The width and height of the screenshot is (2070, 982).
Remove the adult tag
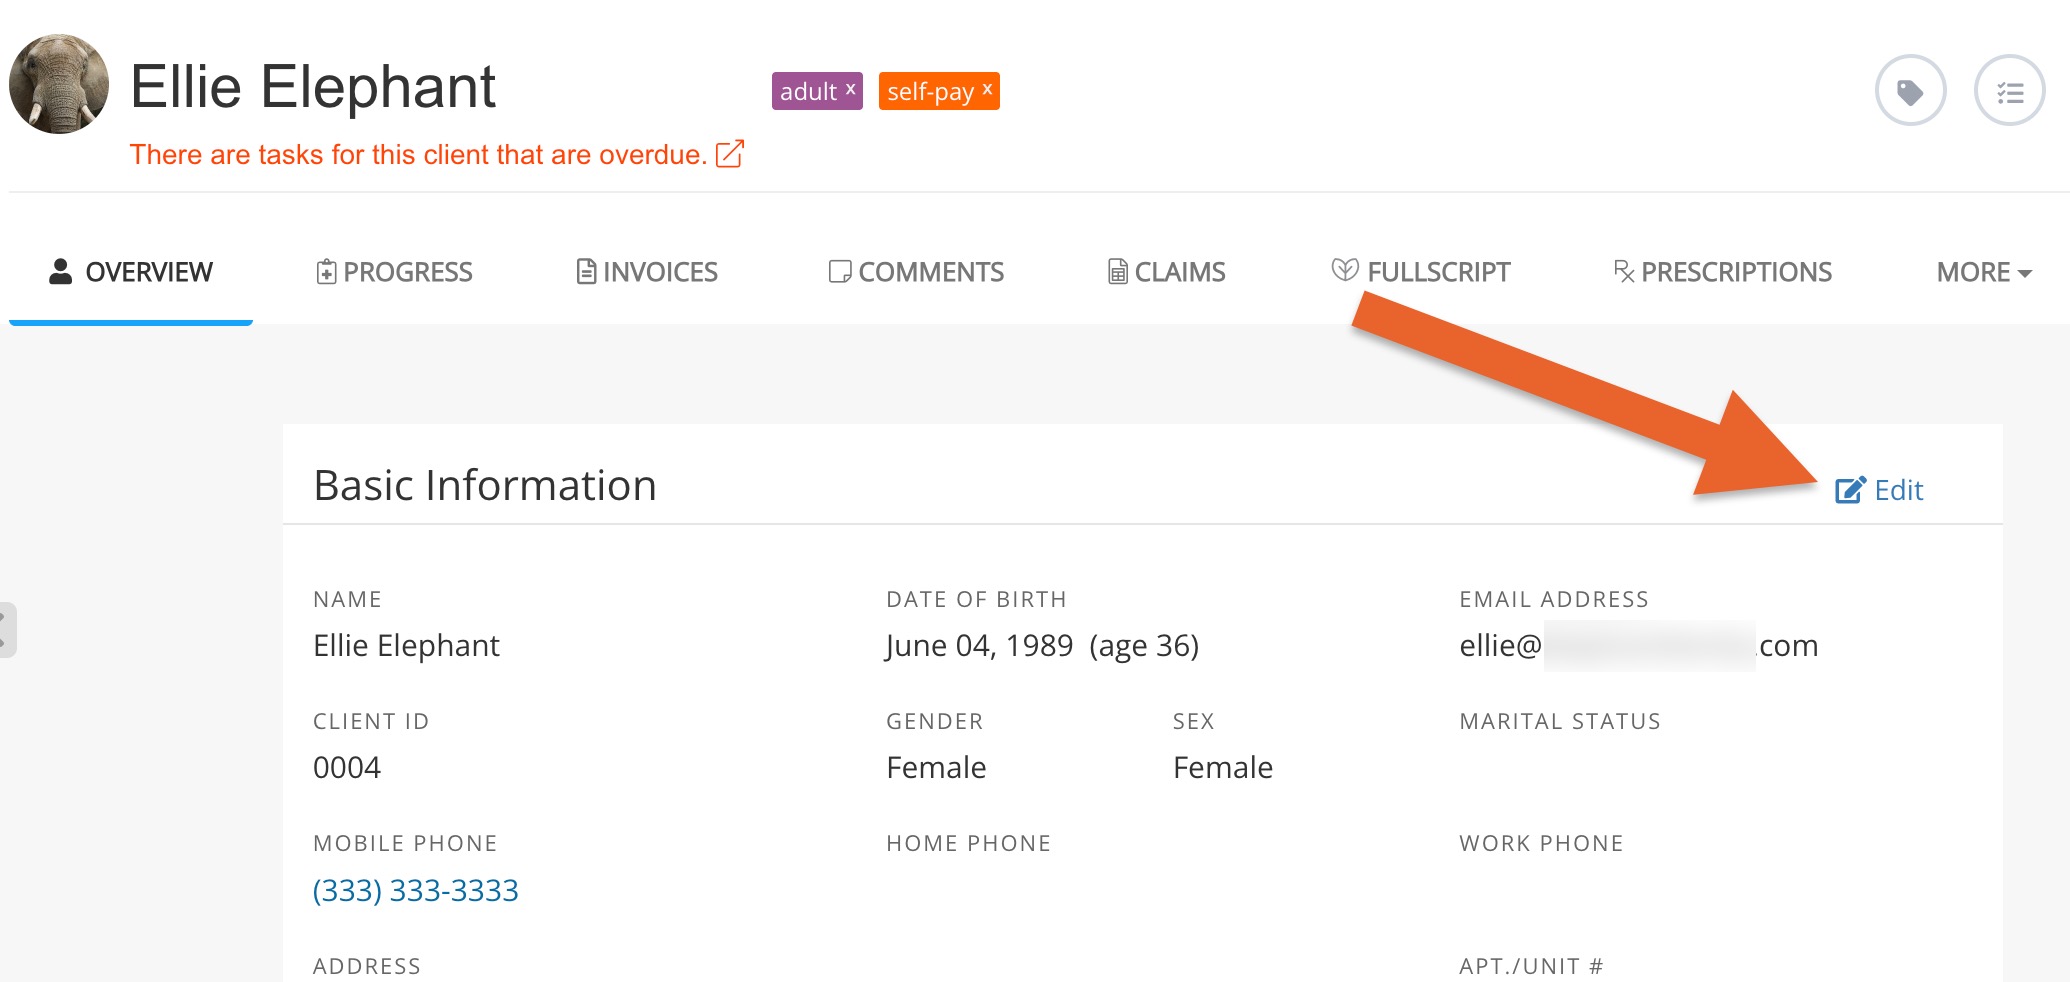point(851,88)
